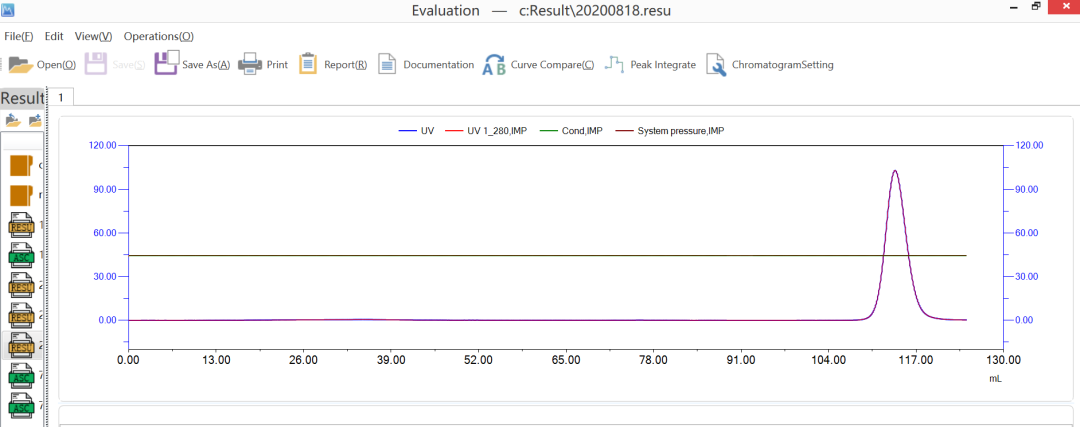1080x427 pixels.
Task: Click the first small folder icon under Result
Action: pyautogui.click(x=13, y=121)
